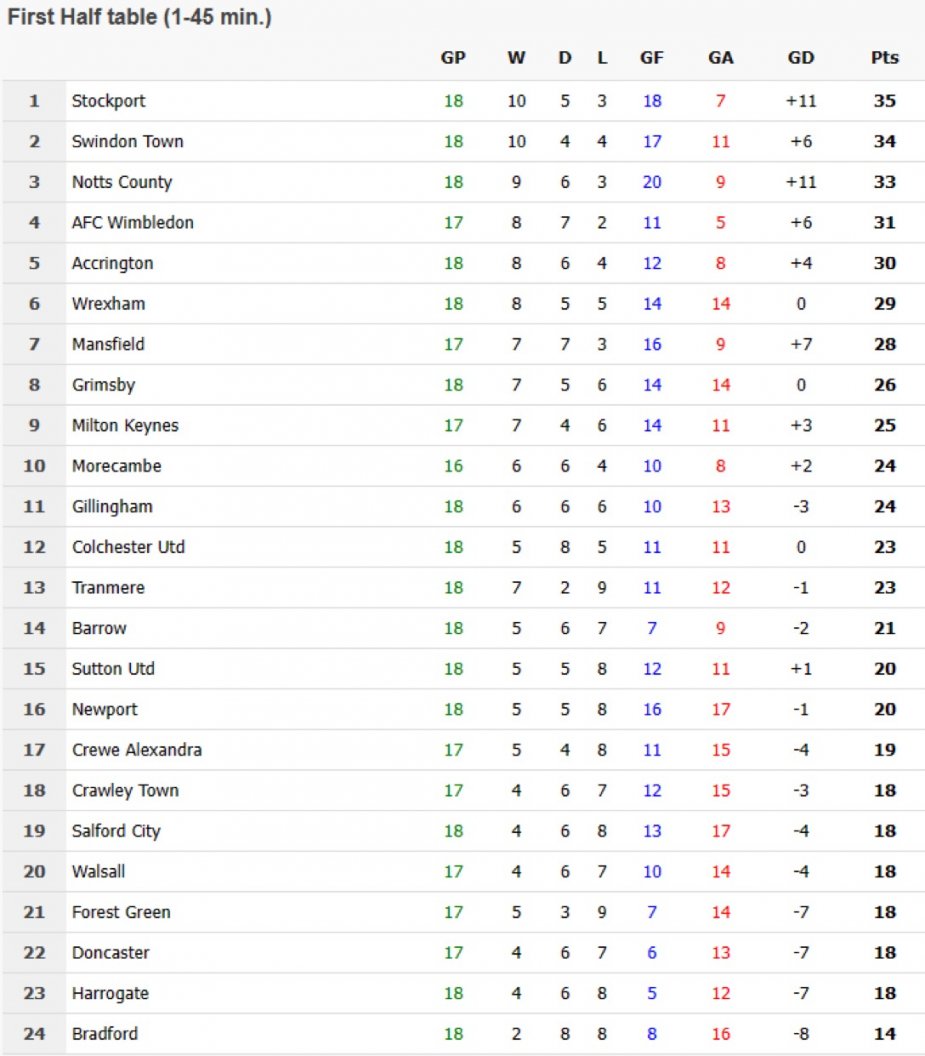Click the AFC Wimbledon team link
This screenshot has height=1056, width=925.
[132, 223]
